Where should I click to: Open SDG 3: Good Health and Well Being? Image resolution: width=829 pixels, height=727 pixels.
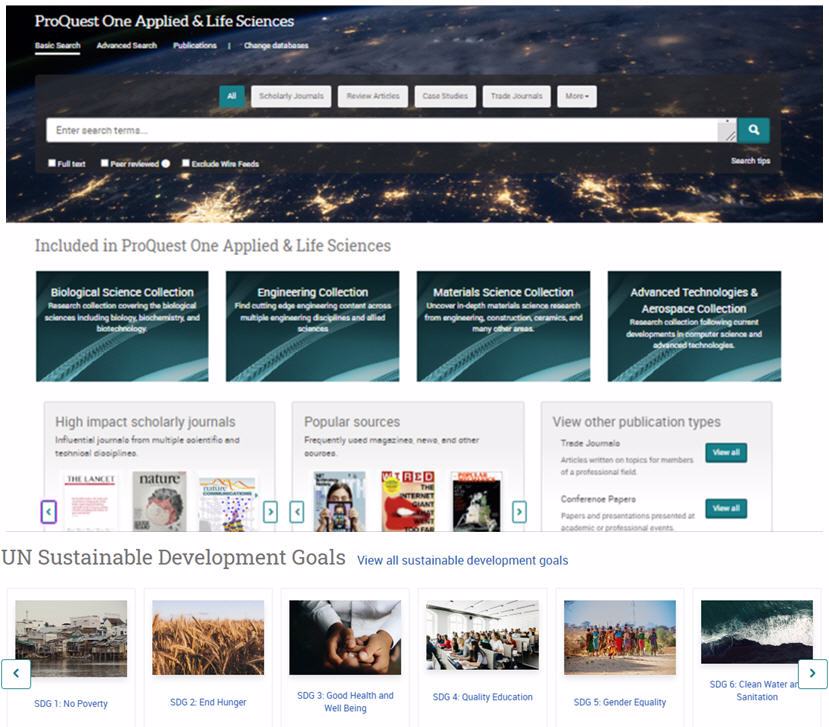point(345,702)
